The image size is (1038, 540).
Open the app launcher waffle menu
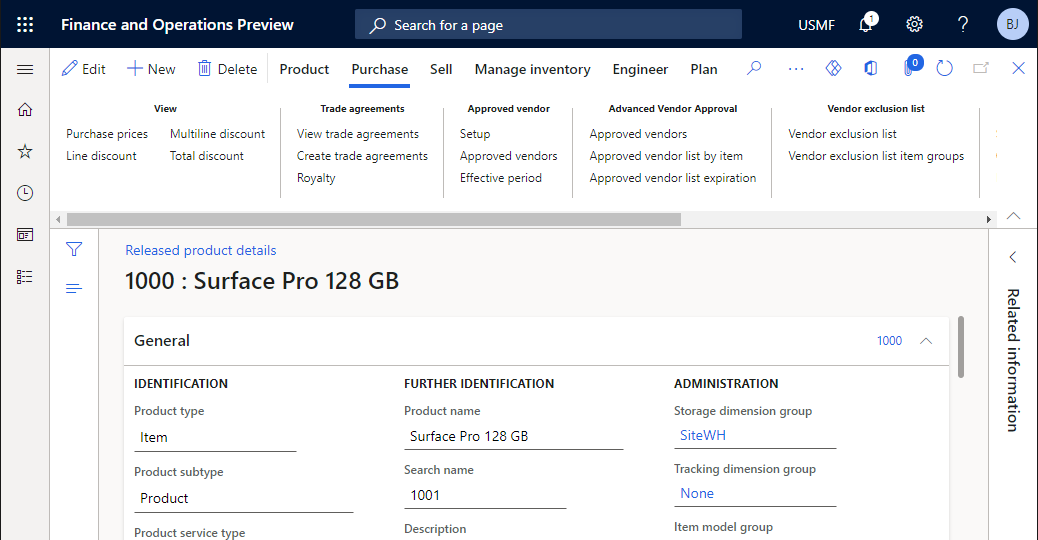(24, 24)
